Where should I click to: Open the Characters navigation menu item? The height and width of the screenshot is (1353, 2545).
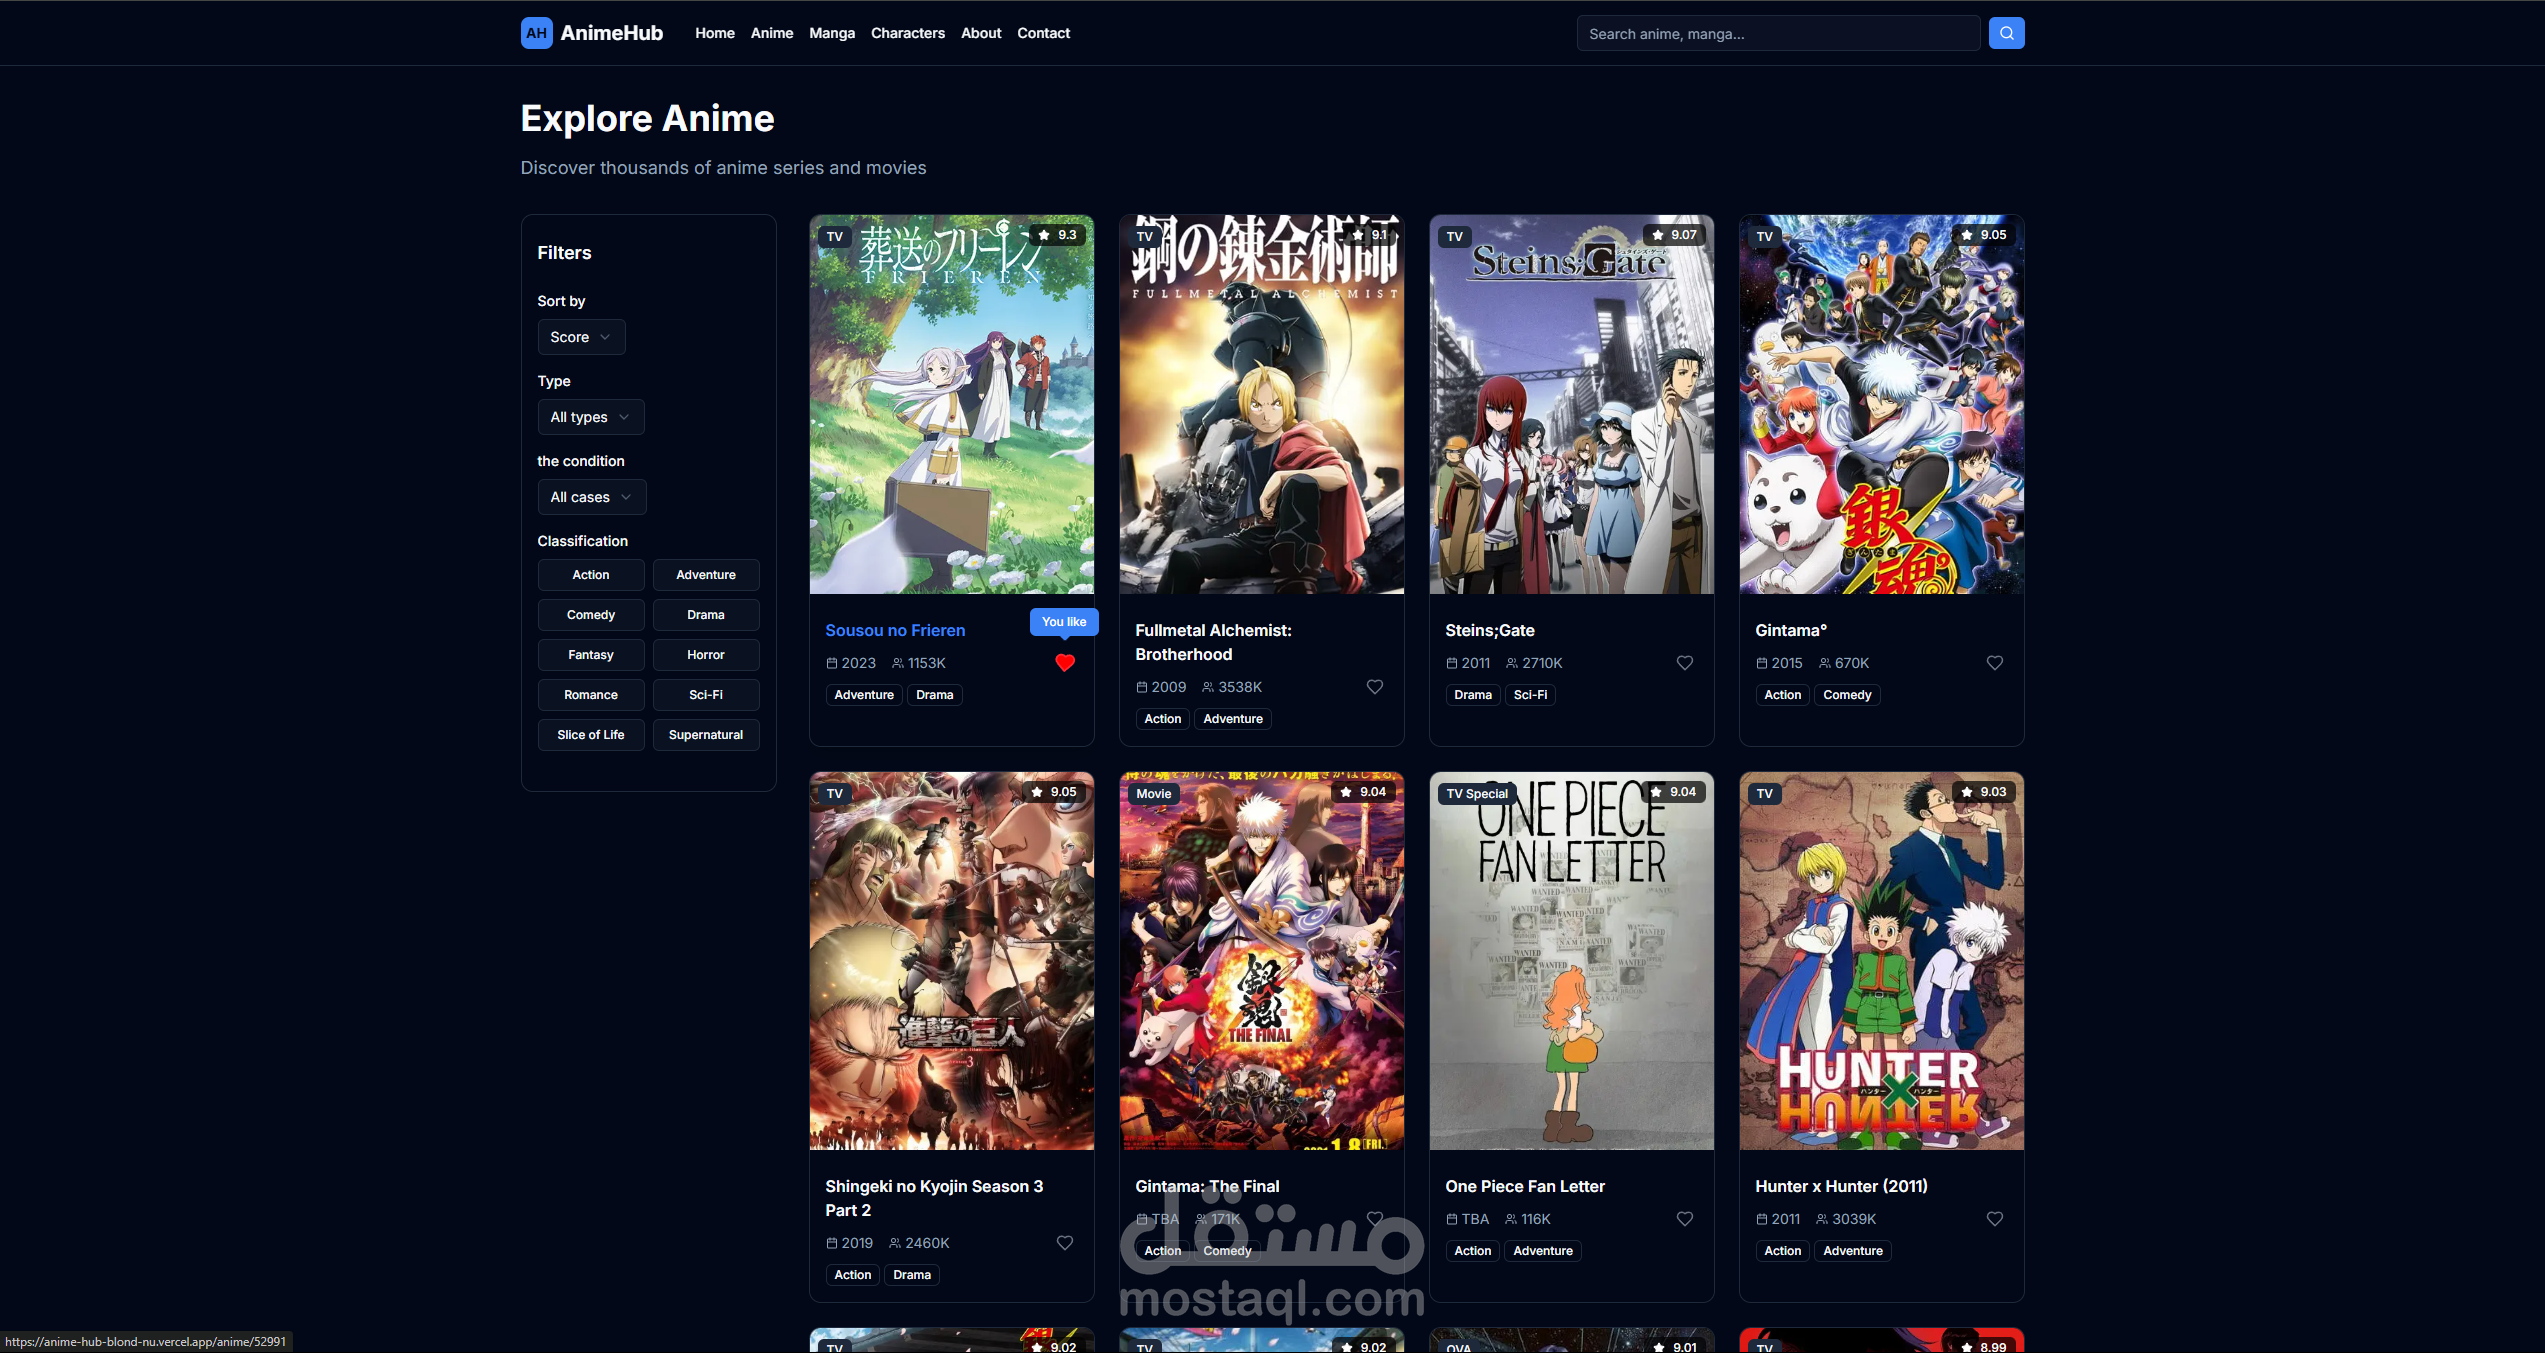click(x=907, y=33)
